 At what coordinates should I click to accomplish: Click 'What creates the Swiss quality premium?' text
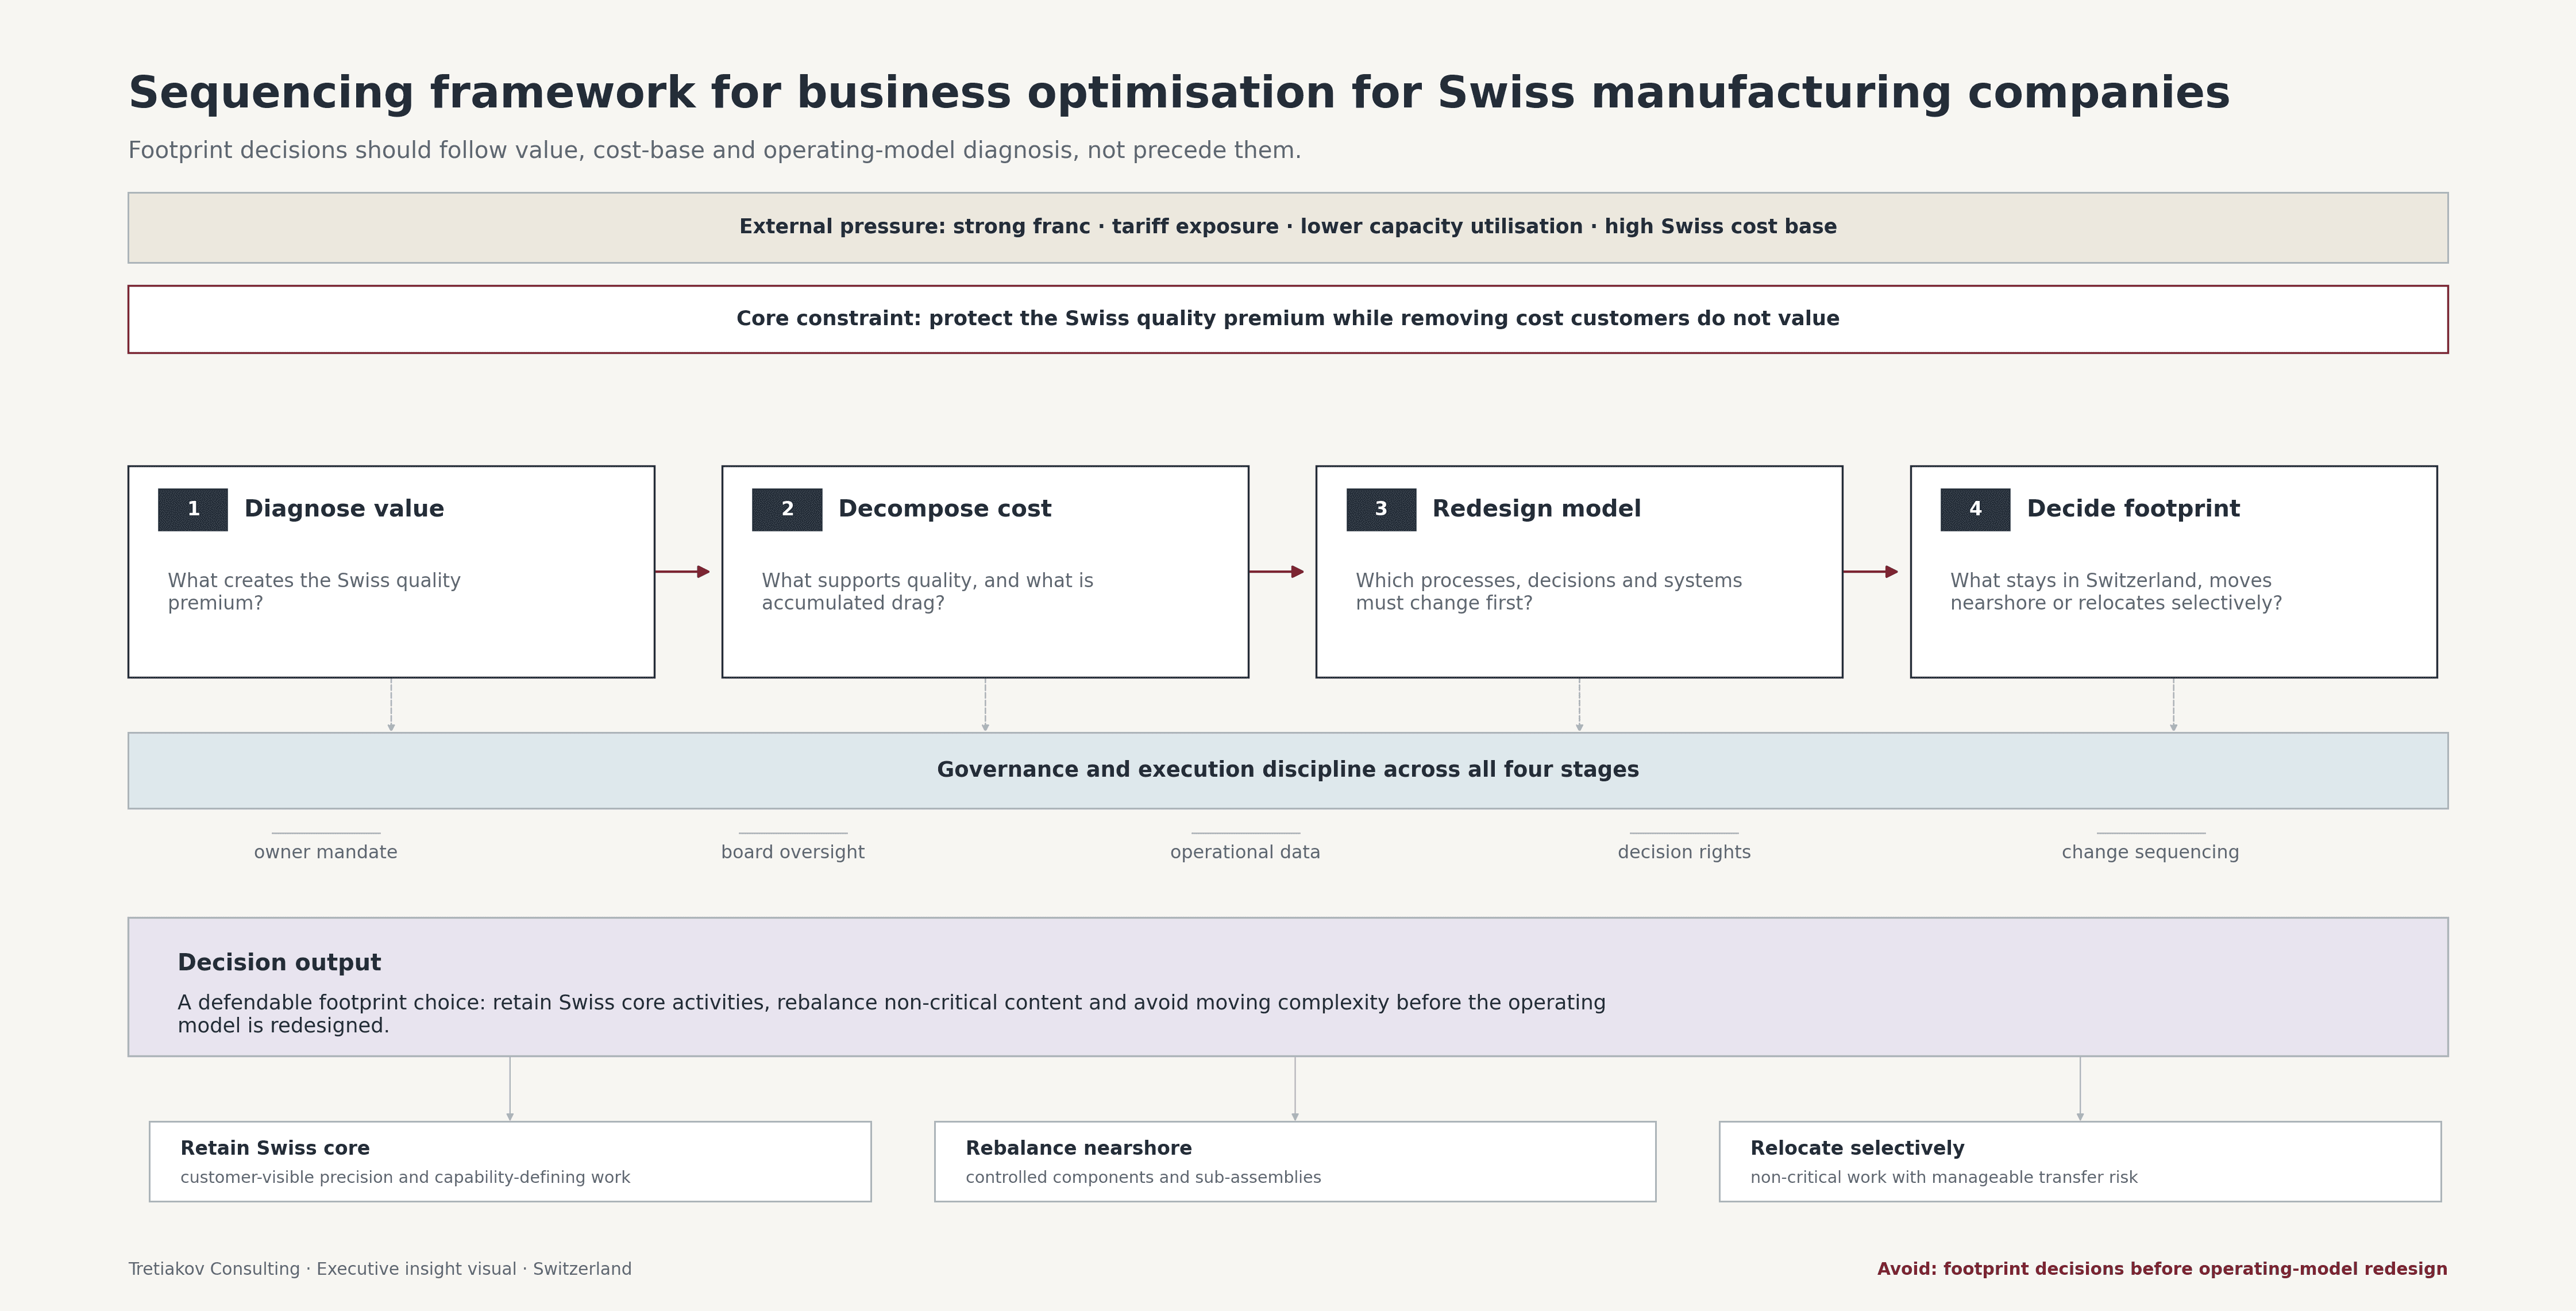coord(314,591)
